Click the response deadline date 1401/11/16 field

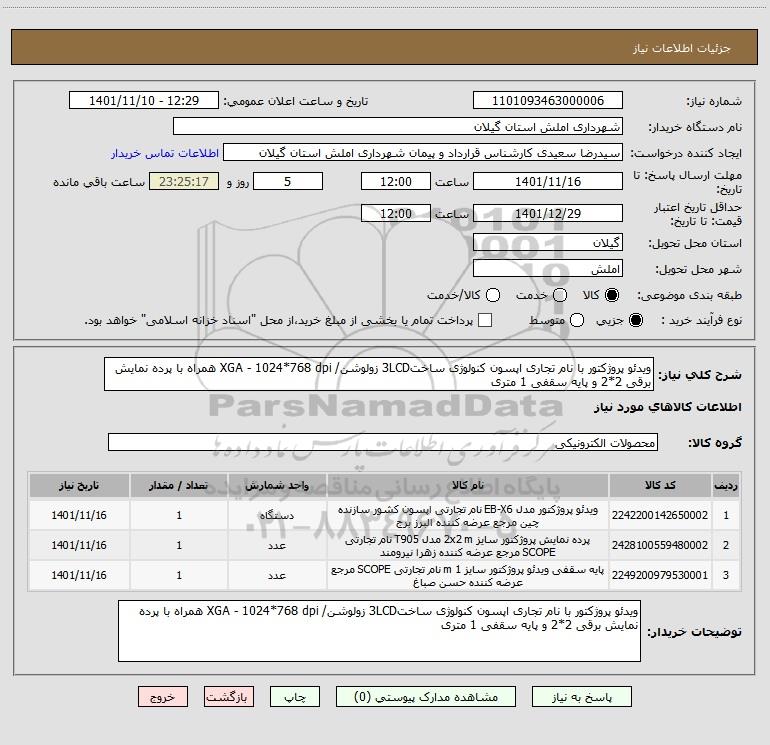pos(548,181)
